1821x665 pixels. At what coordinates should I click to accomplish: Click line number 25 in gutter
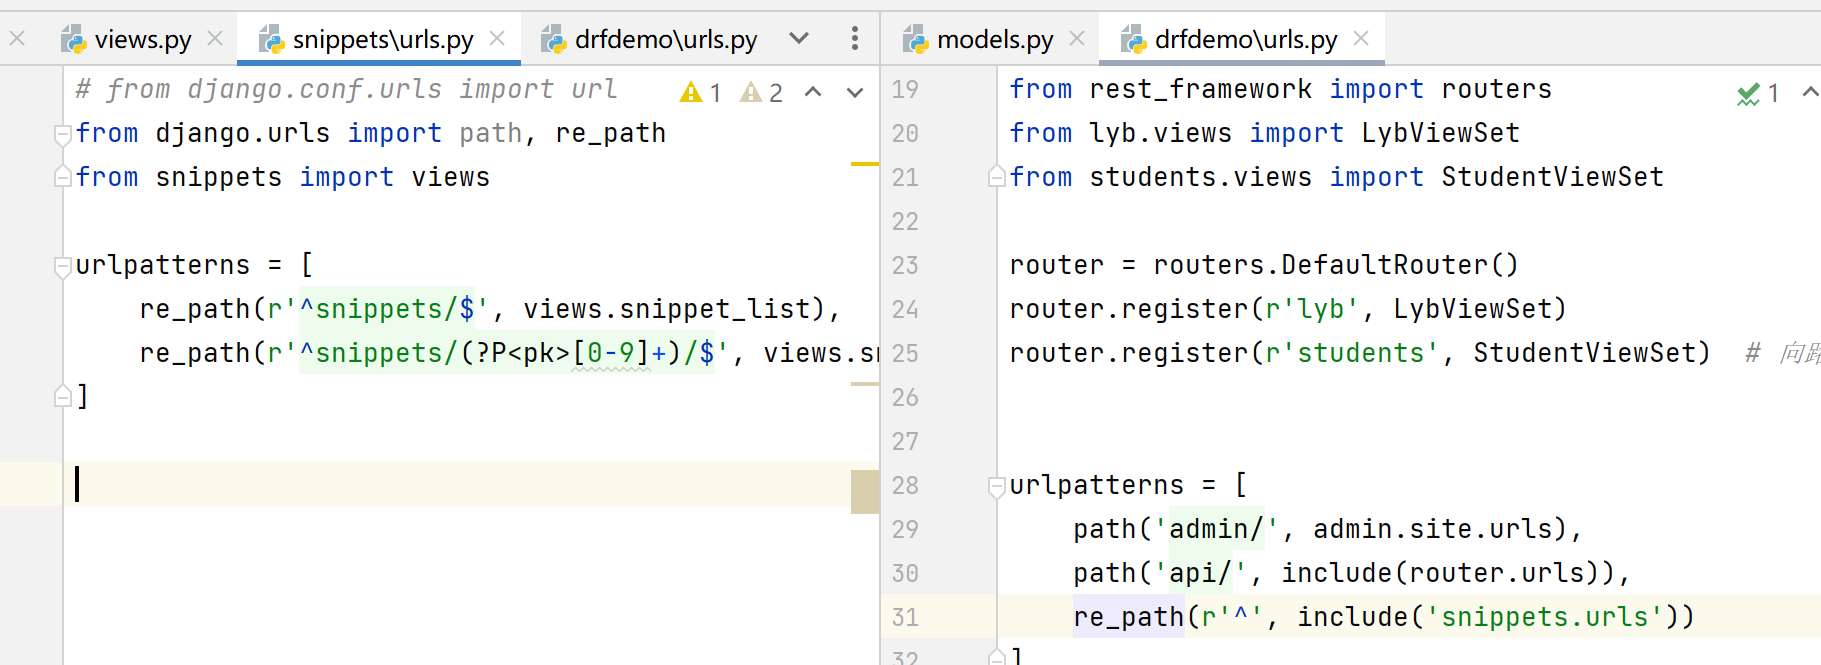coord(904,353)
